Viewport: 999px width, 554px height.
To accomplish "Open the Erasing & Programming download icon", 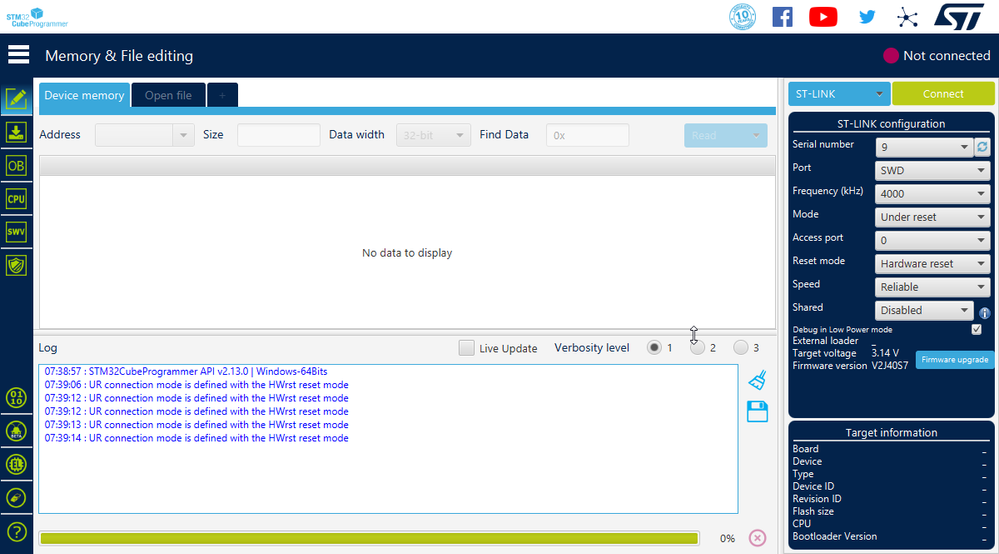I will 16,132.
